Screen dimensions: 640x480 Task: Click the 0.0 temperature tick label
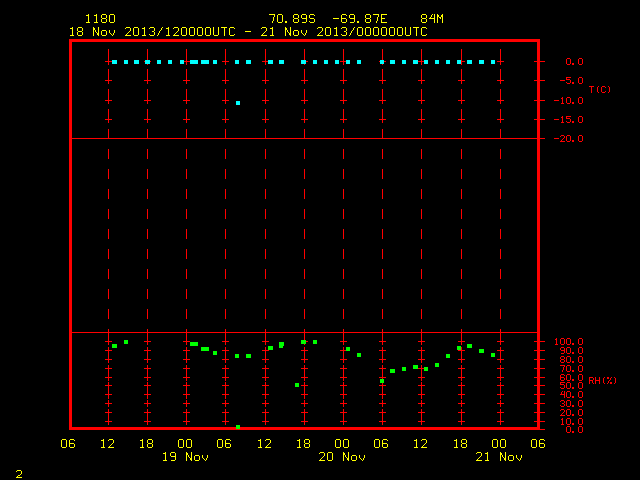pos(574,62)
